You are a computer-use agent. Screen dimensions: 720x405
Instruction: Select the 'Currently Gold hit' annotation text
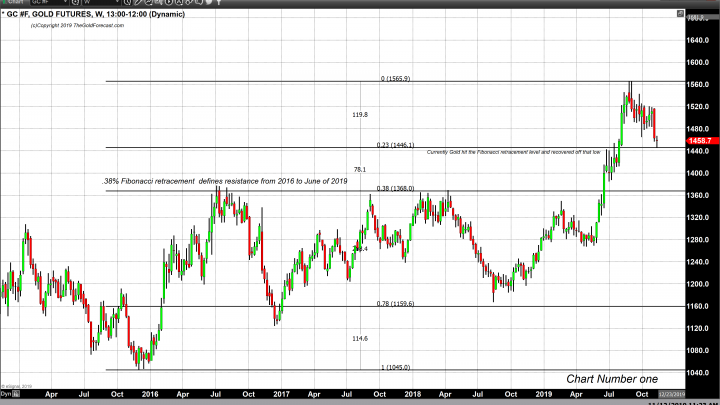513,152
